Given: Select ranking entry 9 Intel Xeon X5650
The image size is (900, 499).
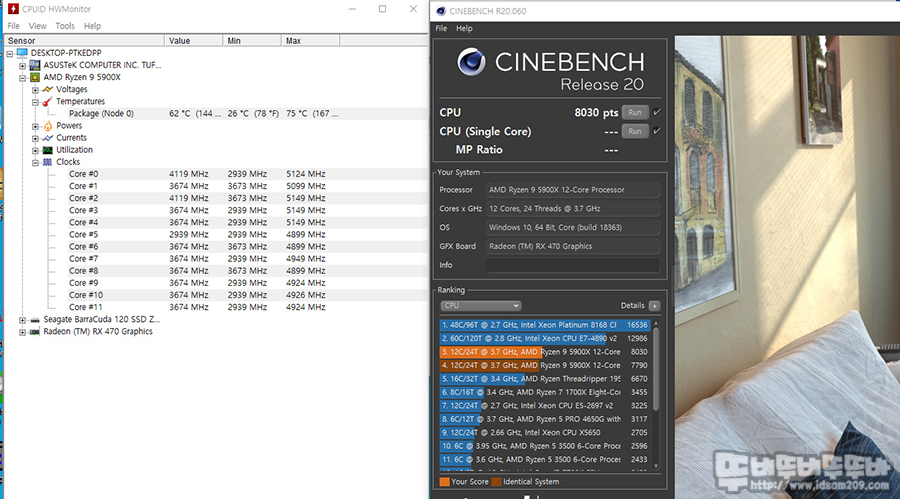Looking at the screenshot, I should (545, 432).
